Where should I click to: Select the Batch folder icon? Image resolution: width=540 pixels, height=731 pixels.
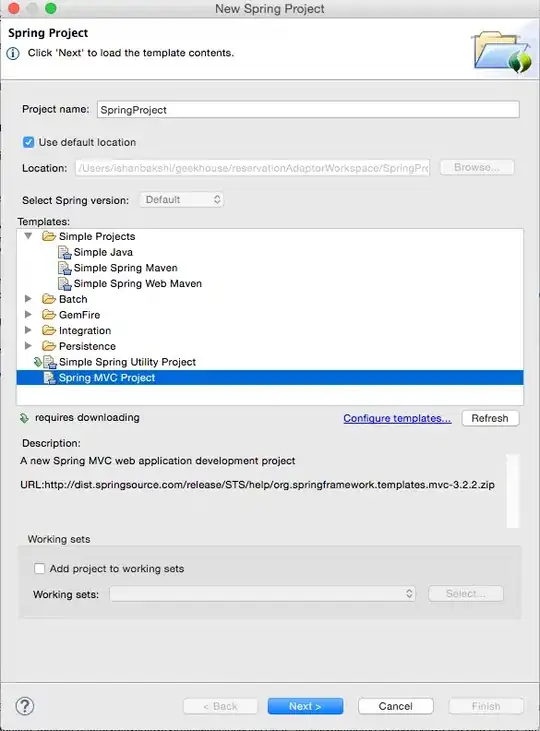pyautogui.click(x=49, y=299)
